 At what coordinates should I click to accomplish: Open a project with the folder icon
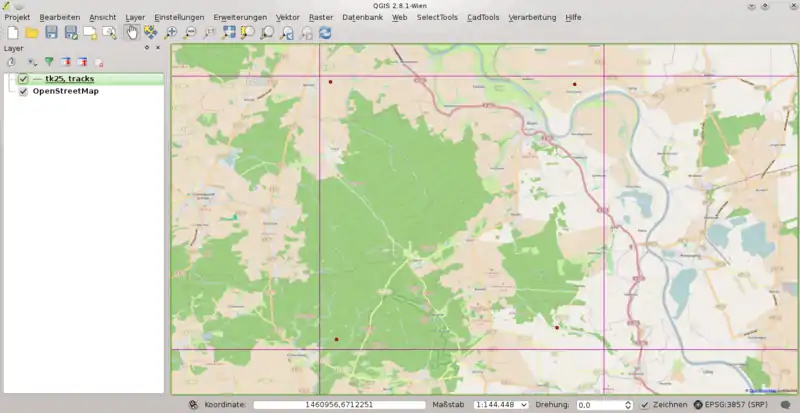pos(31,33)
